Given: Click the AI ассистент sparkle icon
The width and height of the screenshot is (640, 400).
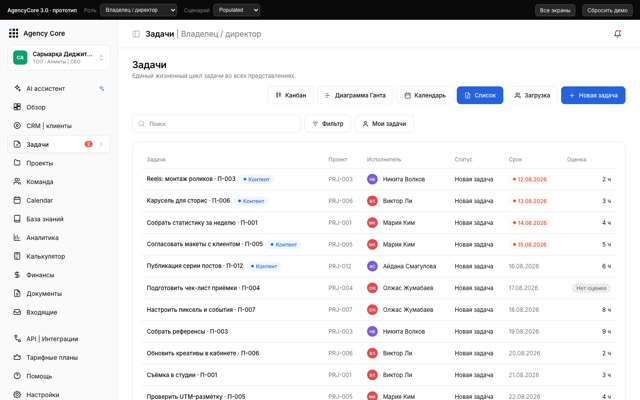Looking at the screenshot, I should (x=17, y=88).
